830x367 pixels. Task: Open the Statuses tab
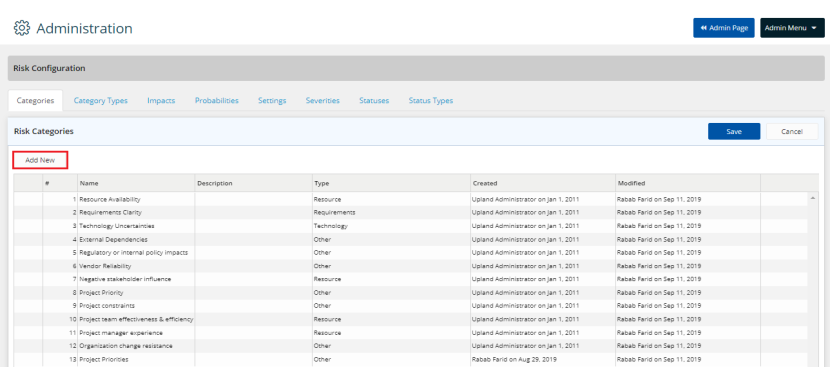pyautogui.click(x=374, y=101)
